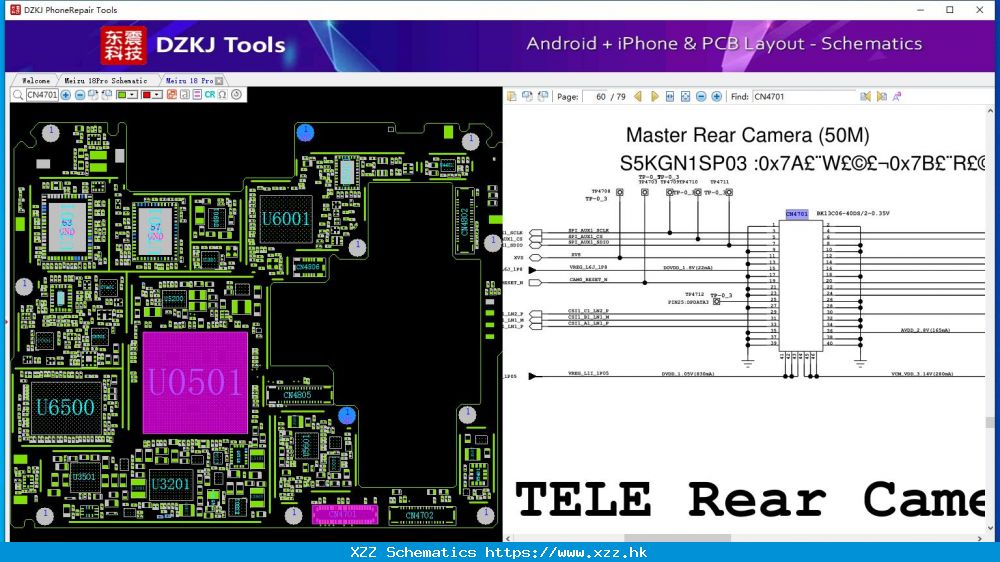Viewport: 1000px width, 562px height.
Task: Select chip U3201 on PCB layout
Action: 170,484
